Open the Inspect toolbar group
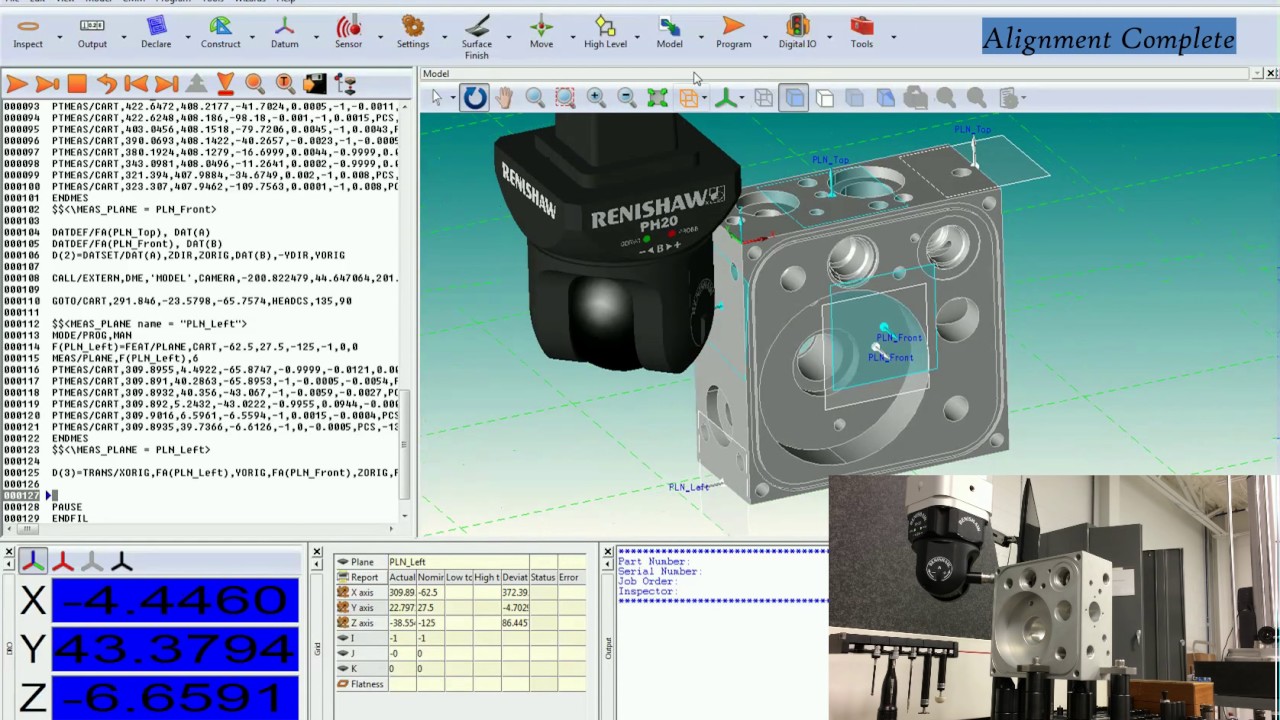 [x=28, y=31]
